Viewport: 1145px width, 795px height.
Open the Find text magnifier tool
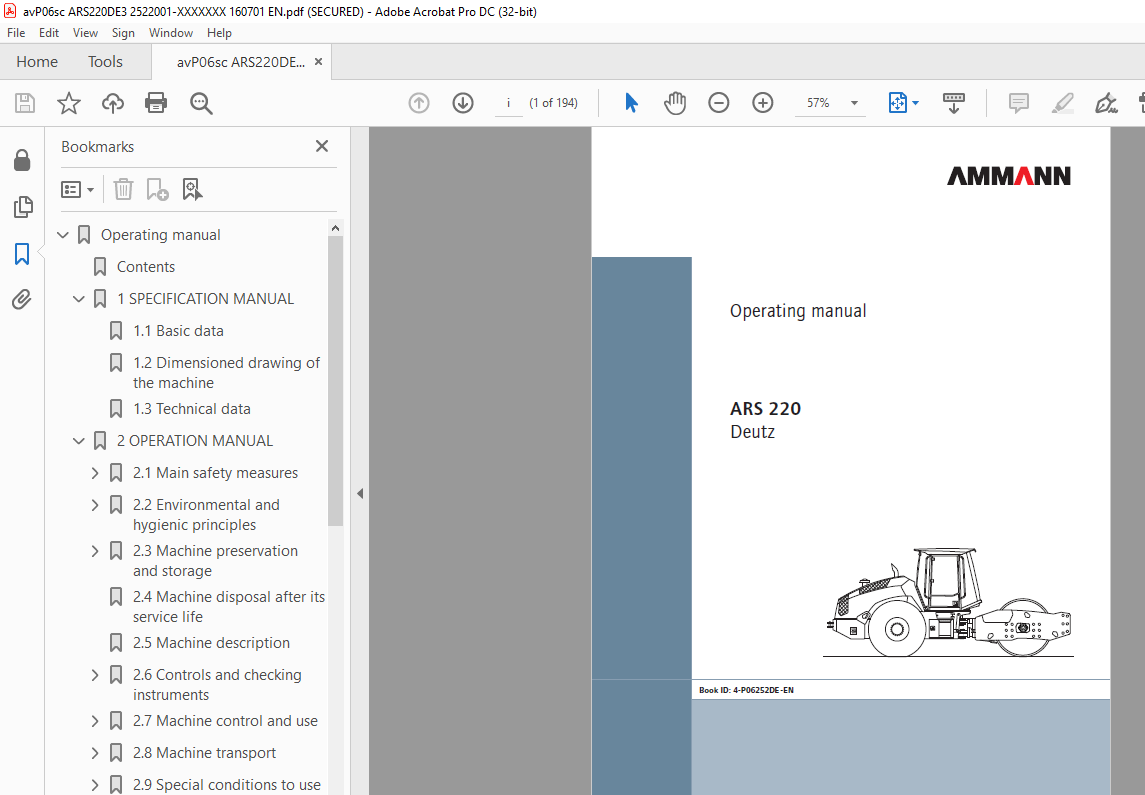pos(201,103)
